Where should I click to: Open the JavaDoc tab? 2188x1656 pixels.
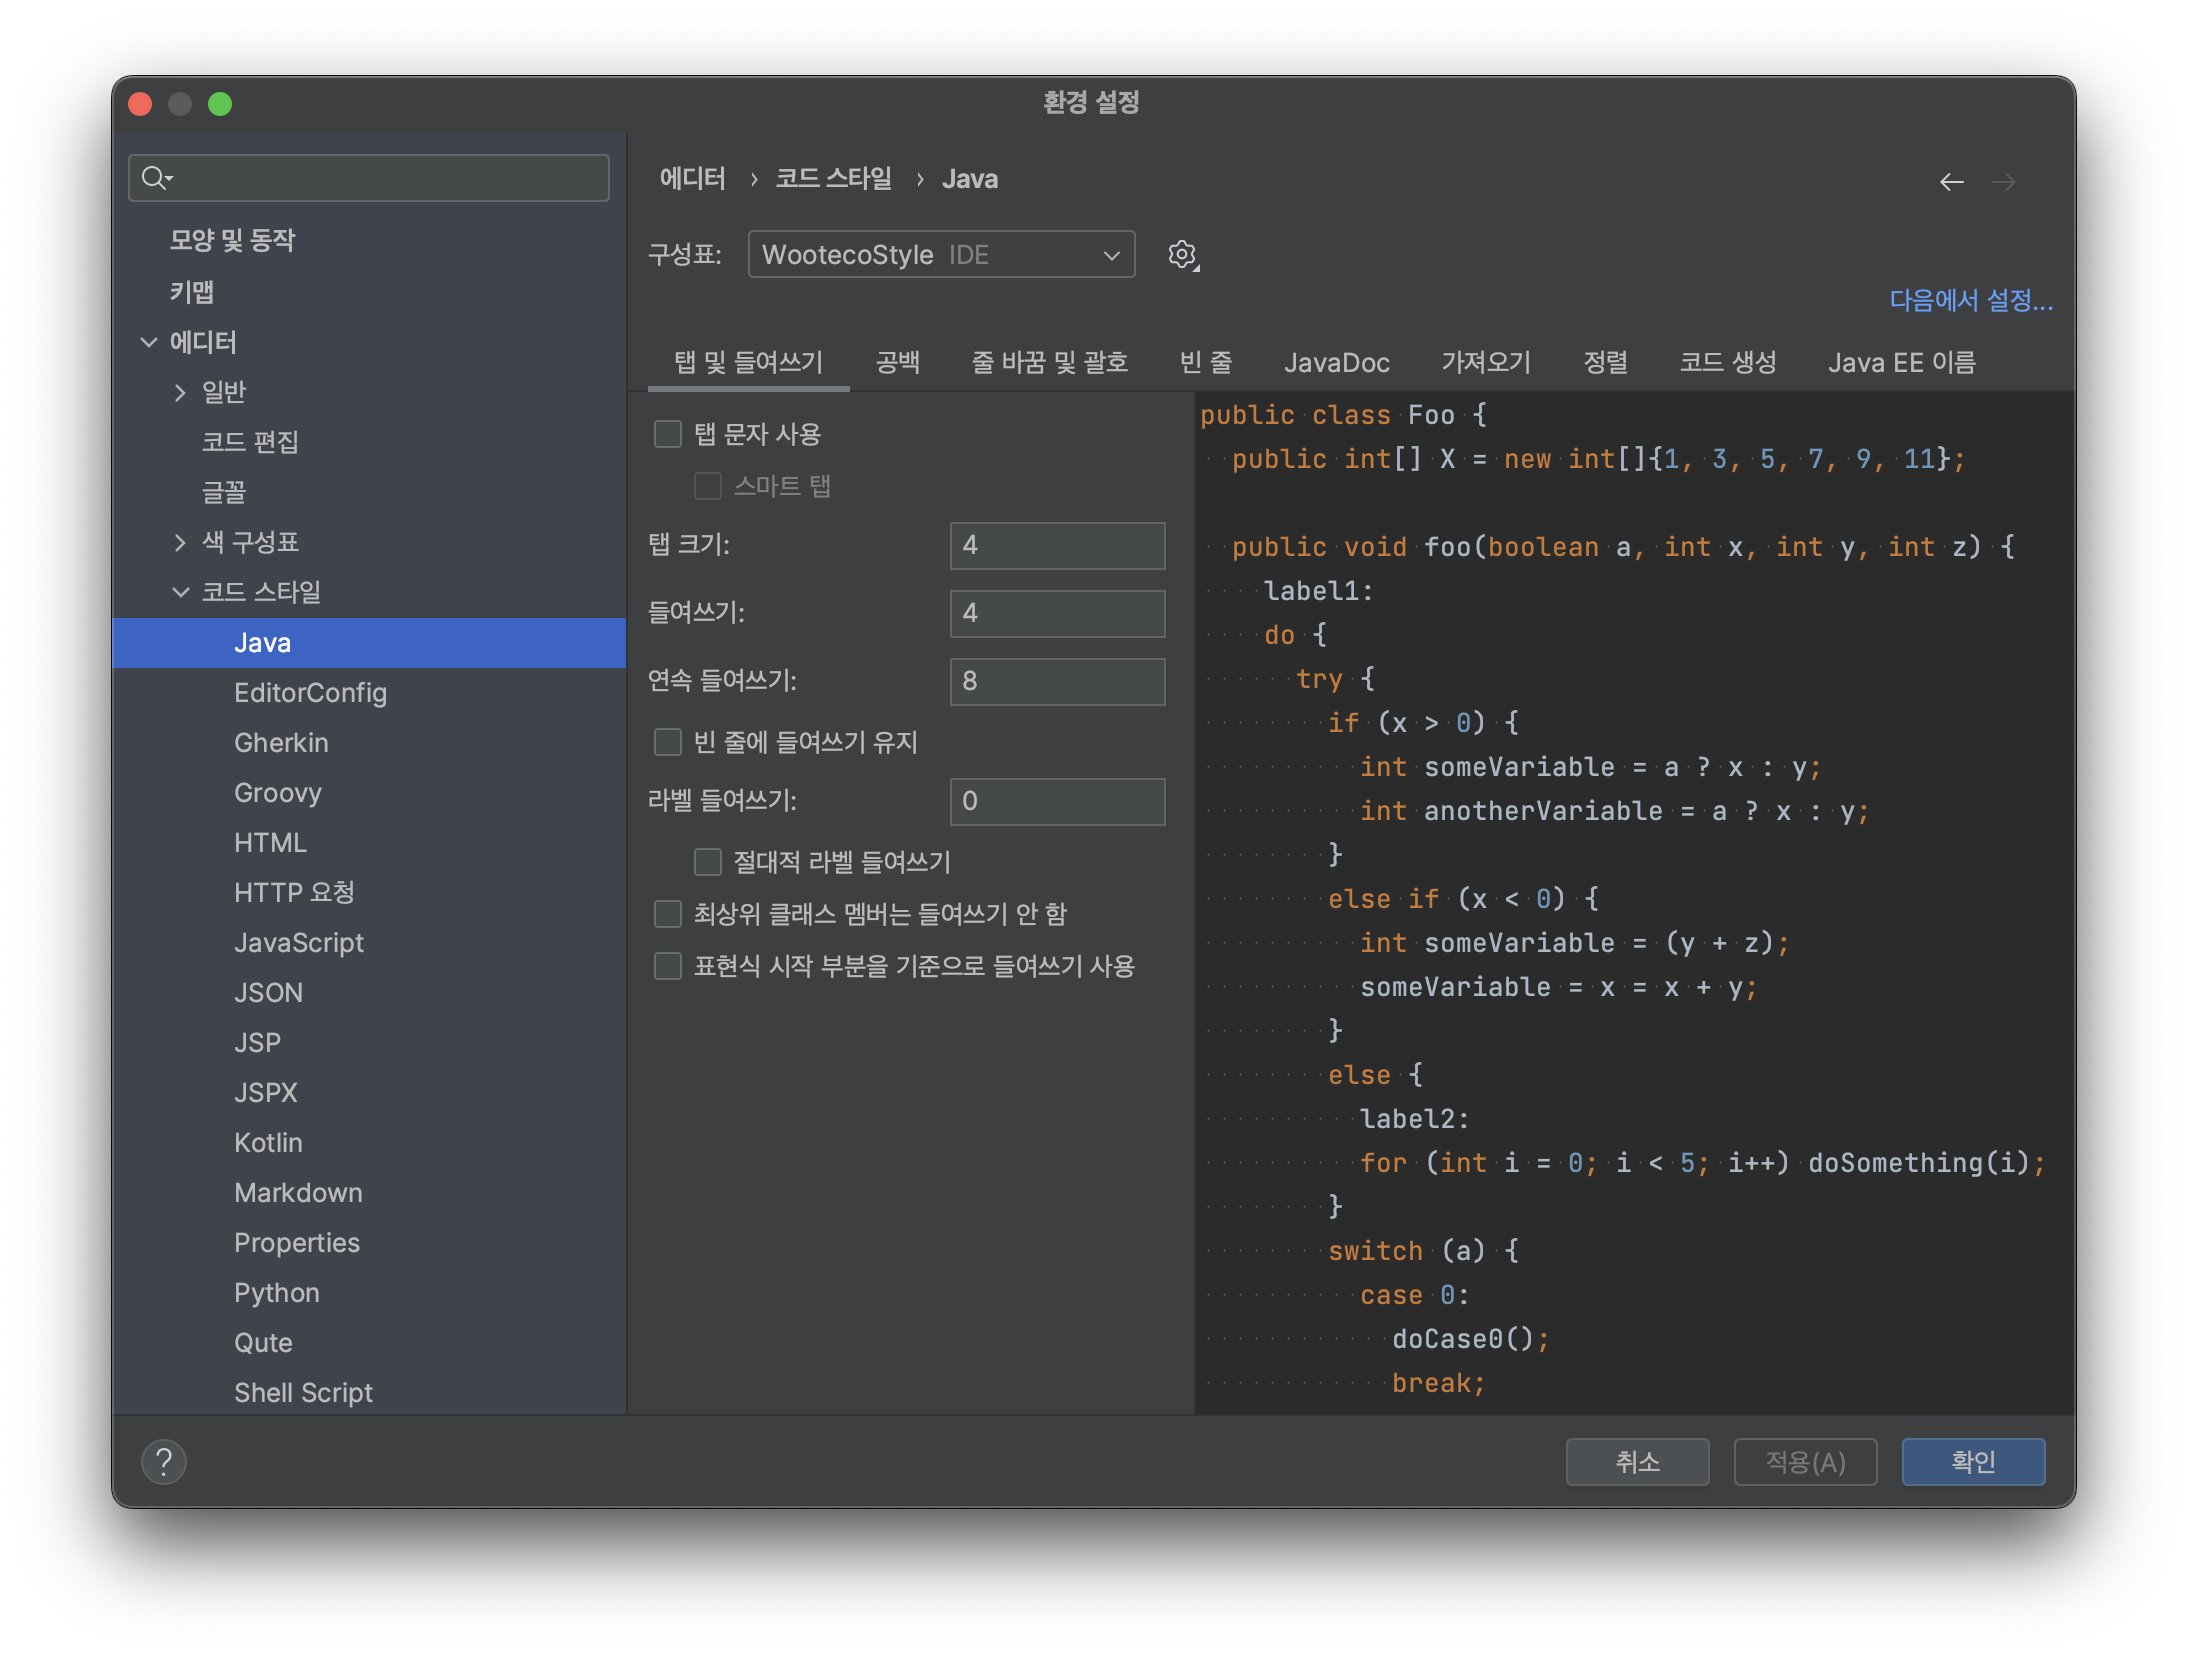point(1336,362)
